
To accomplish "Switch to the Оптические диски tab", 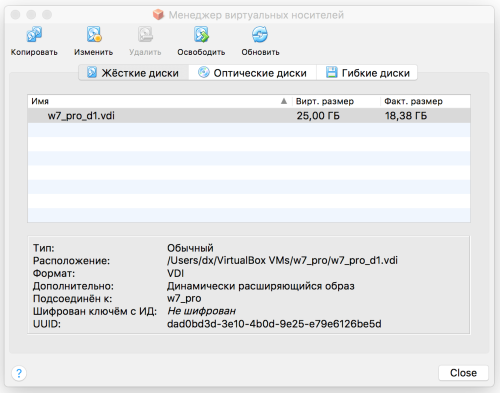I will point(252,73).
